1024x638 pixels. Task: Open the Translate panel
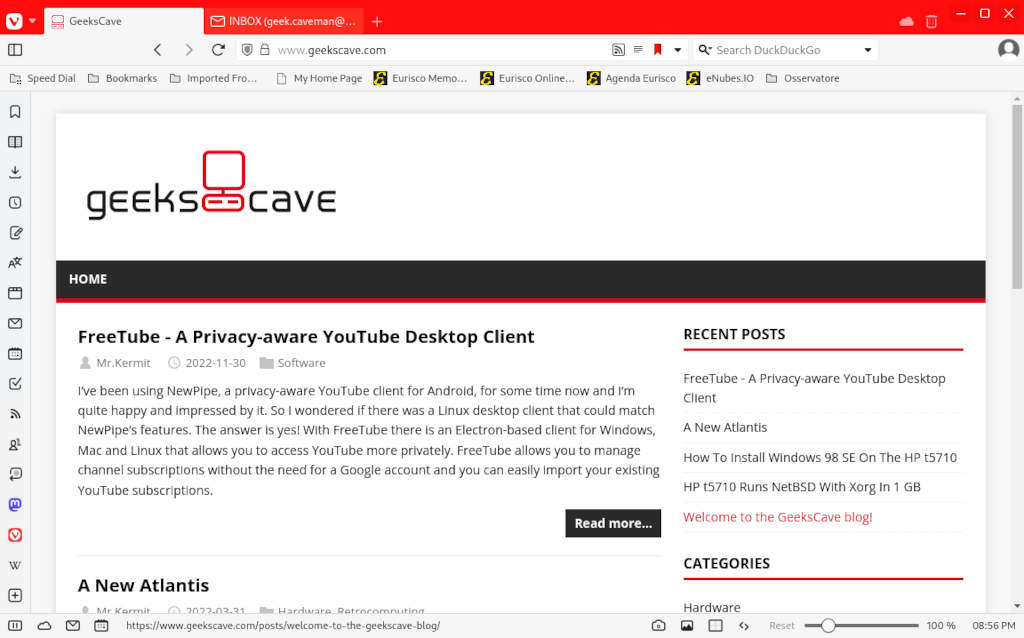point(15,263)
